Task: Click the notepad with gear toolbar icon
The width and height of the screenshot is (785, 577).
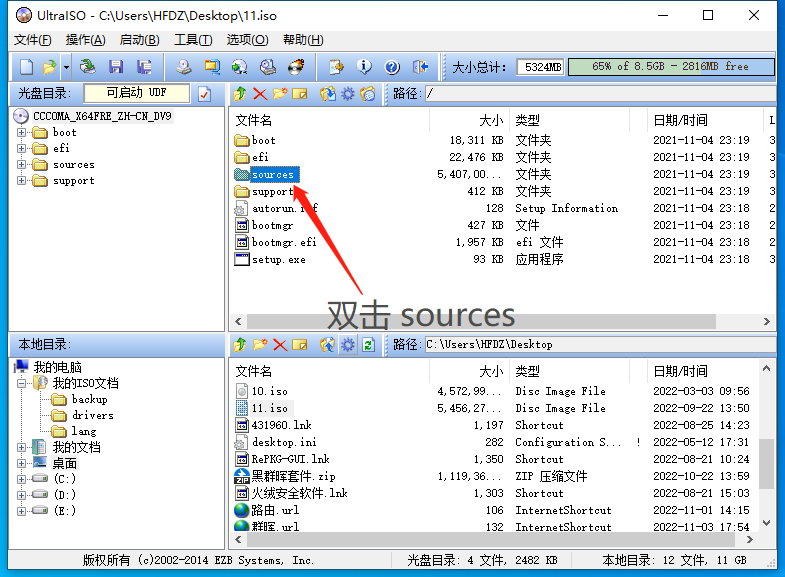Action: tap(336, 67)
